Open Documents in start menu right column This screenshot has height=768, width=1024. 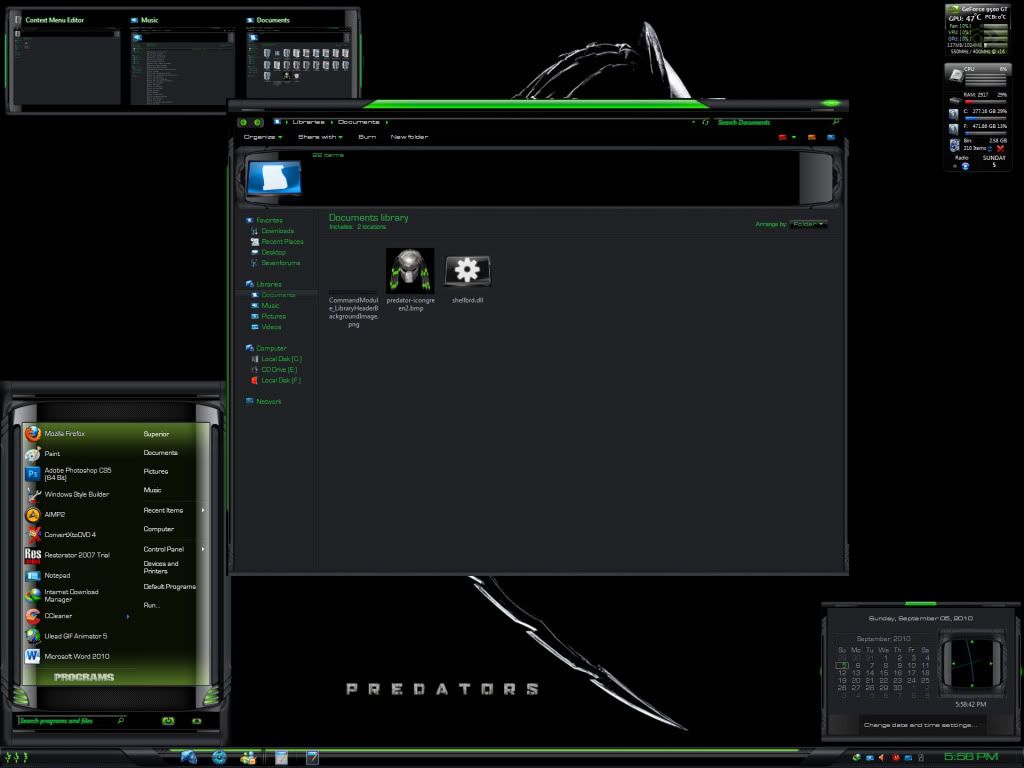click(x=161, y=453)
